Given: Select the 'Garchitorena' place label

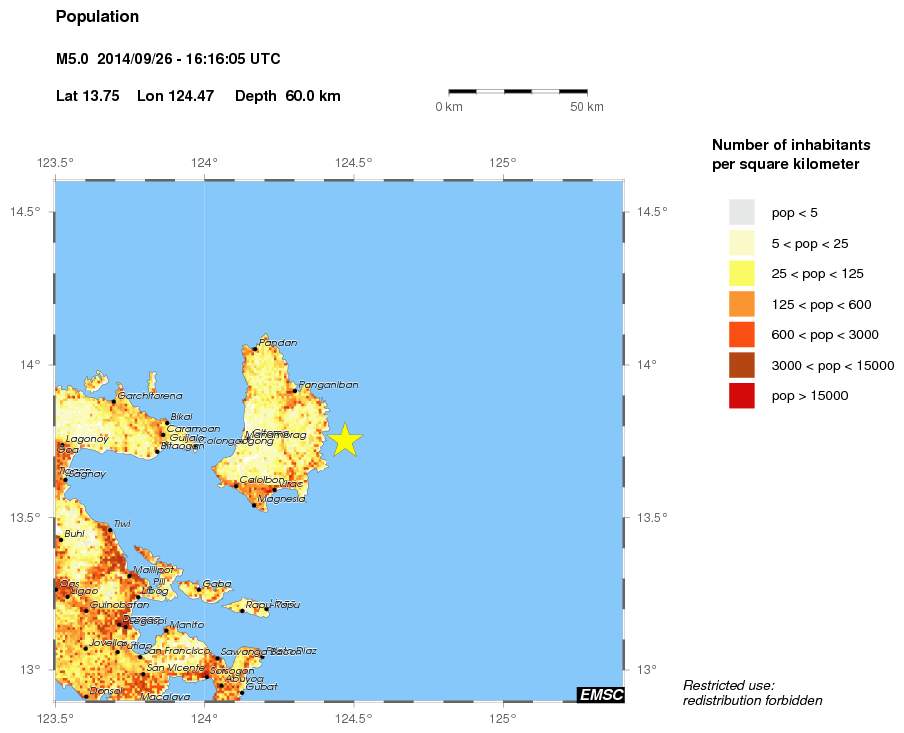Looking at the screenshot, I should point(150,396).
